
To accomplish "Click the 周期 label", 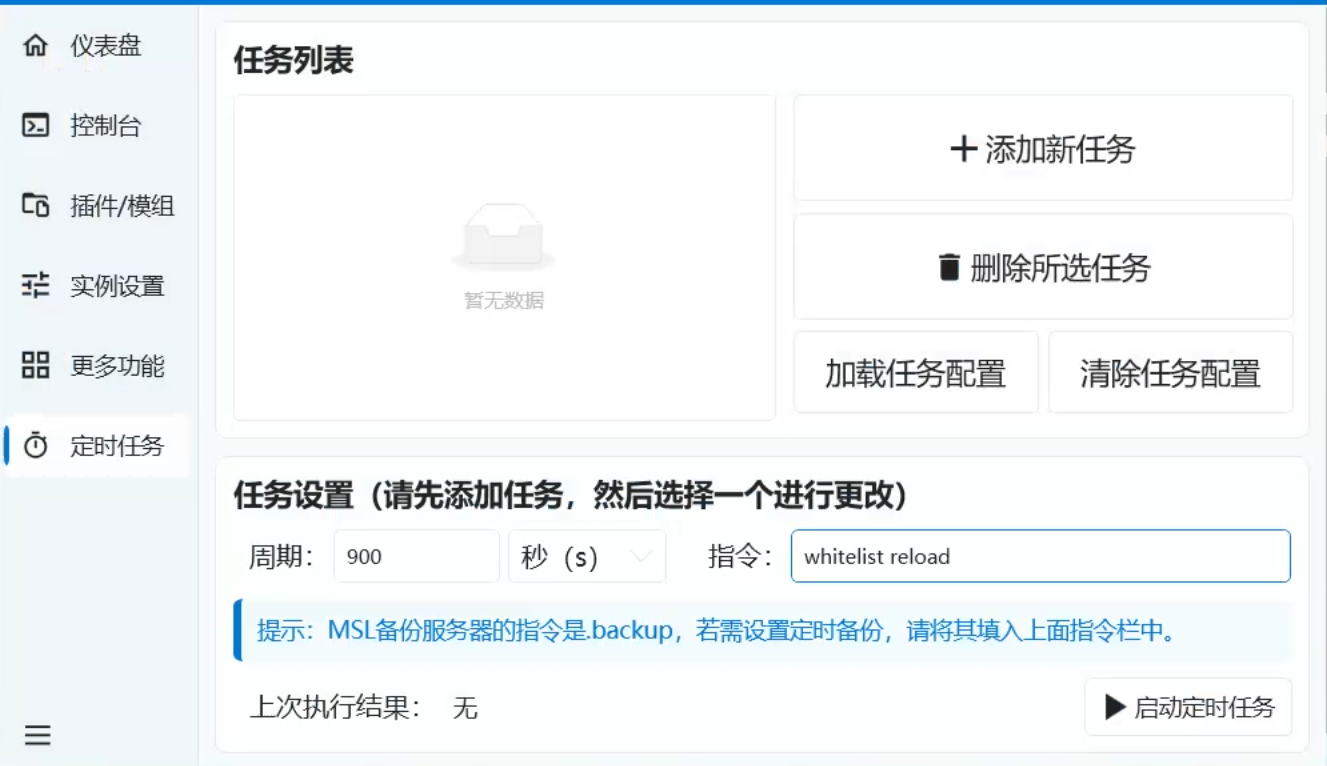I will pyautogui.click(x=281, y=557).
